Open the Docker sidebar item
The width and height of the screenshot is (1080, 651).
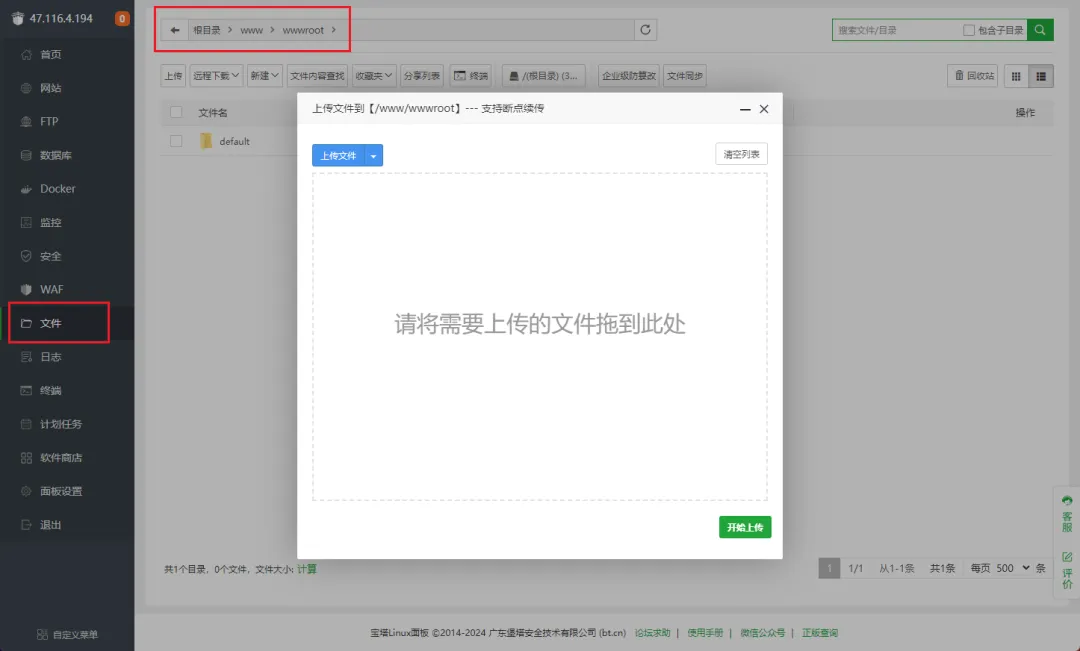pyautogui.click(x=57, y=189)
